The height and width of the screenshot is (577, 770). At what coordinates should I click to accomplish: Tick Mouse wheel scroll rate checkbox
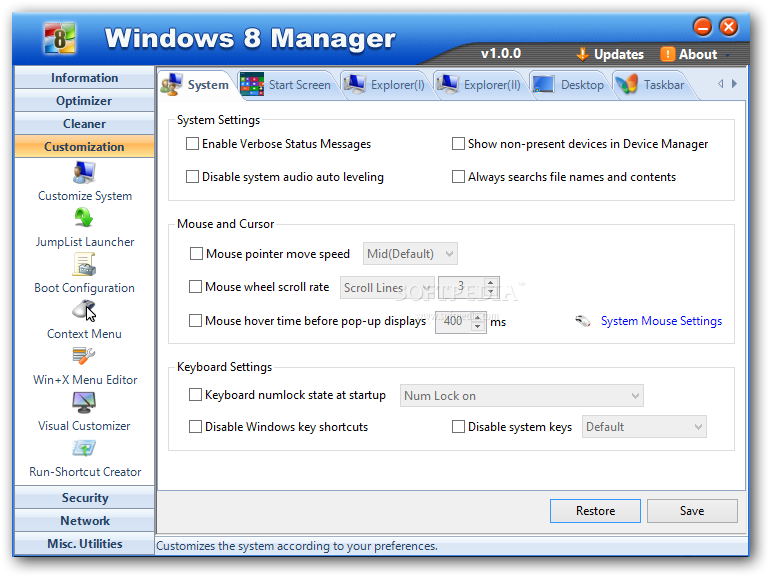coord(195,287)
